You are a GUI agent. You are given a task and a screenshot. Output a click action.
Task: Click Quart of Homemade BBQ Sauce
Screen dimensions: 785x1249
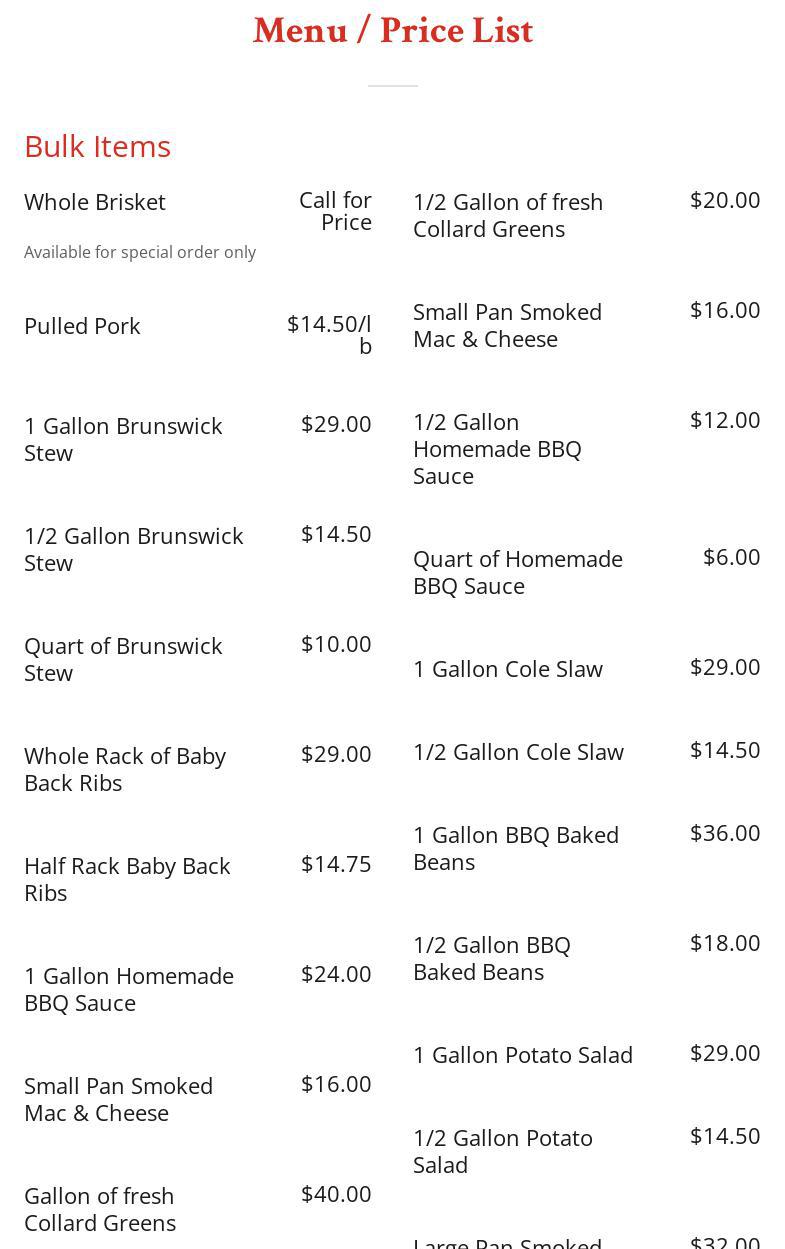click(518, 572)
